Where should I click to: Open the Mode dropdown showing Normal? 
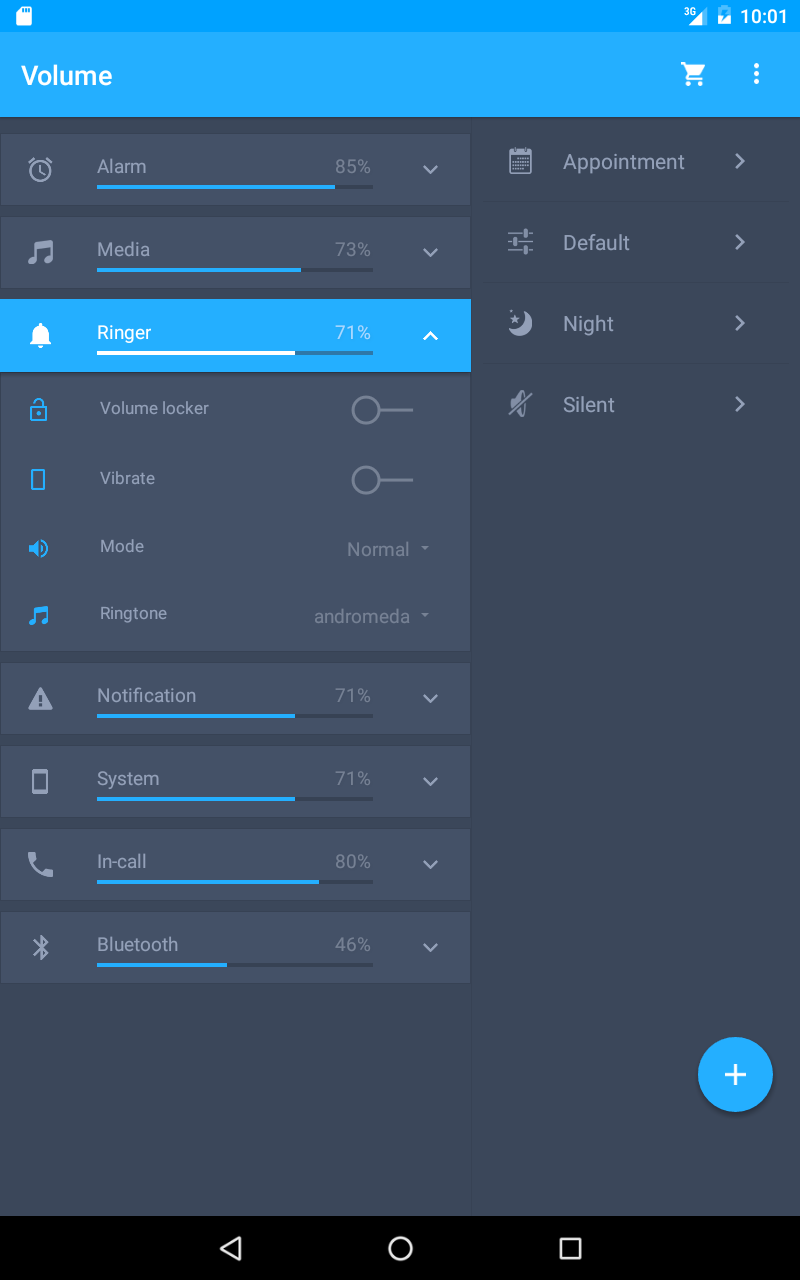(x=389, y=549)
